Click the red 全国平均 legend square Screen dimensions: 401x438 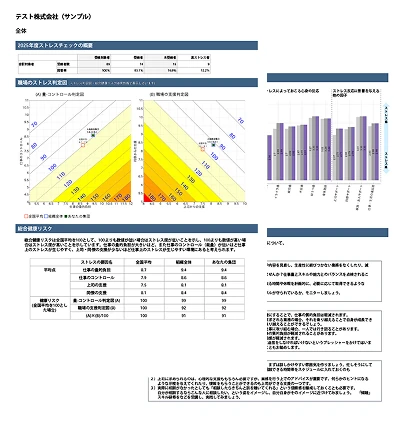[x=26, y=216]
